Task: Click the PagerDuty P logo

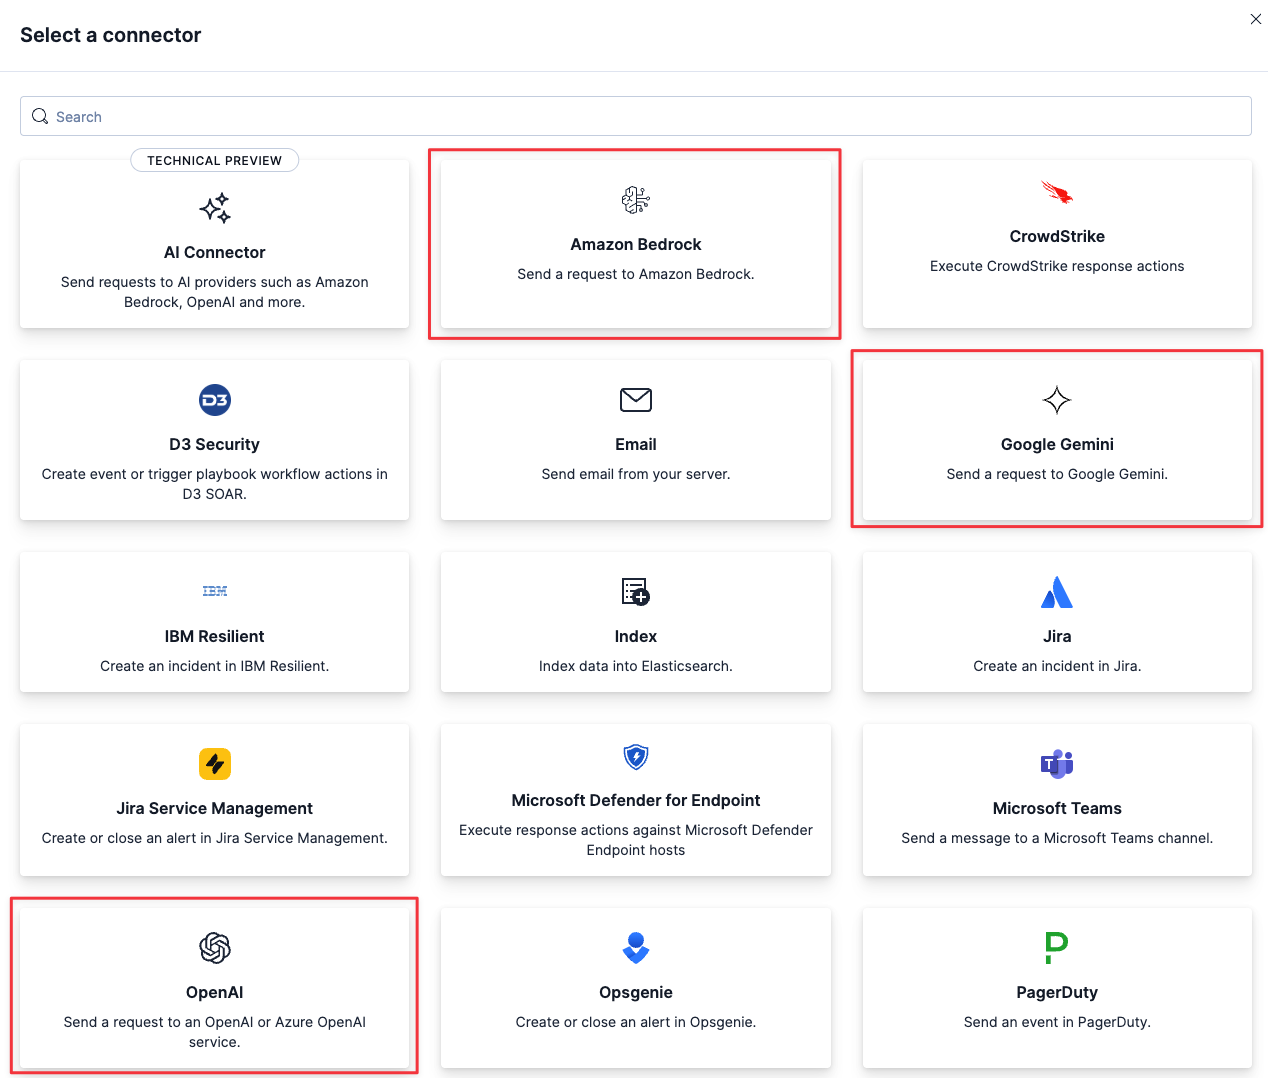Action: tap(1057, 948)
